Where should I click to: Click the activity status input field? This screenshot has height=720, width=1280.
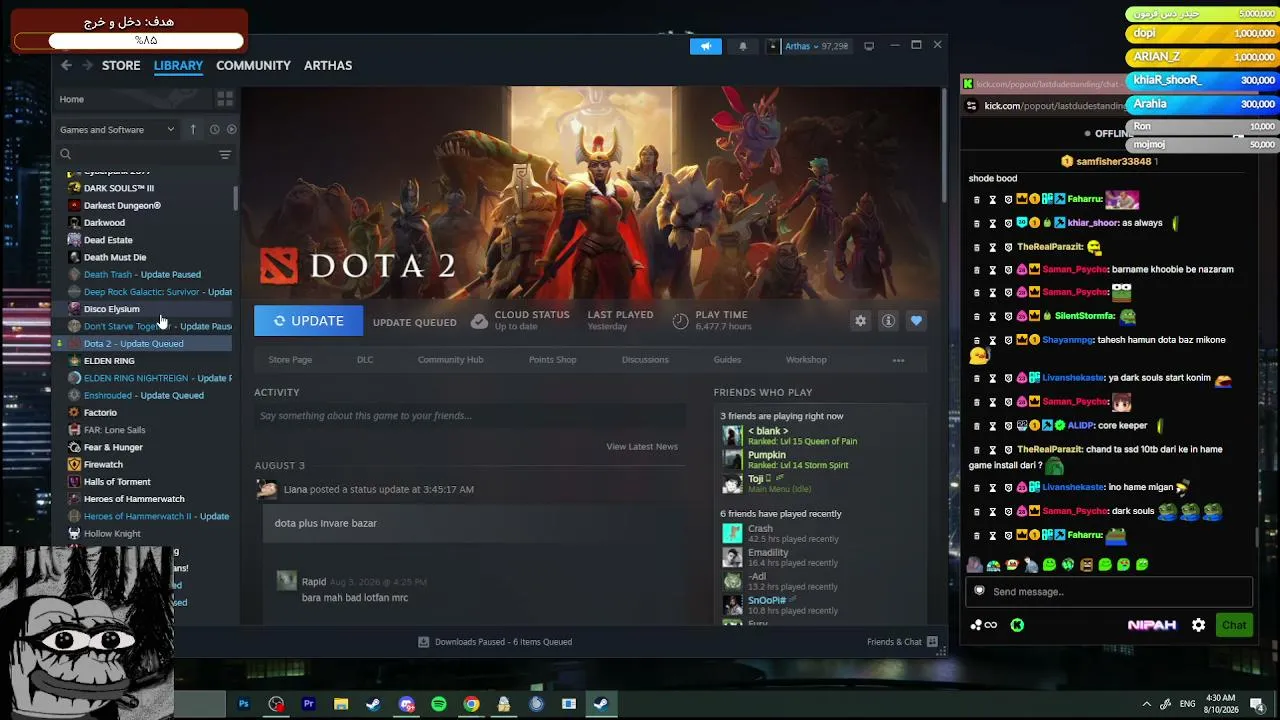point(470,416)
